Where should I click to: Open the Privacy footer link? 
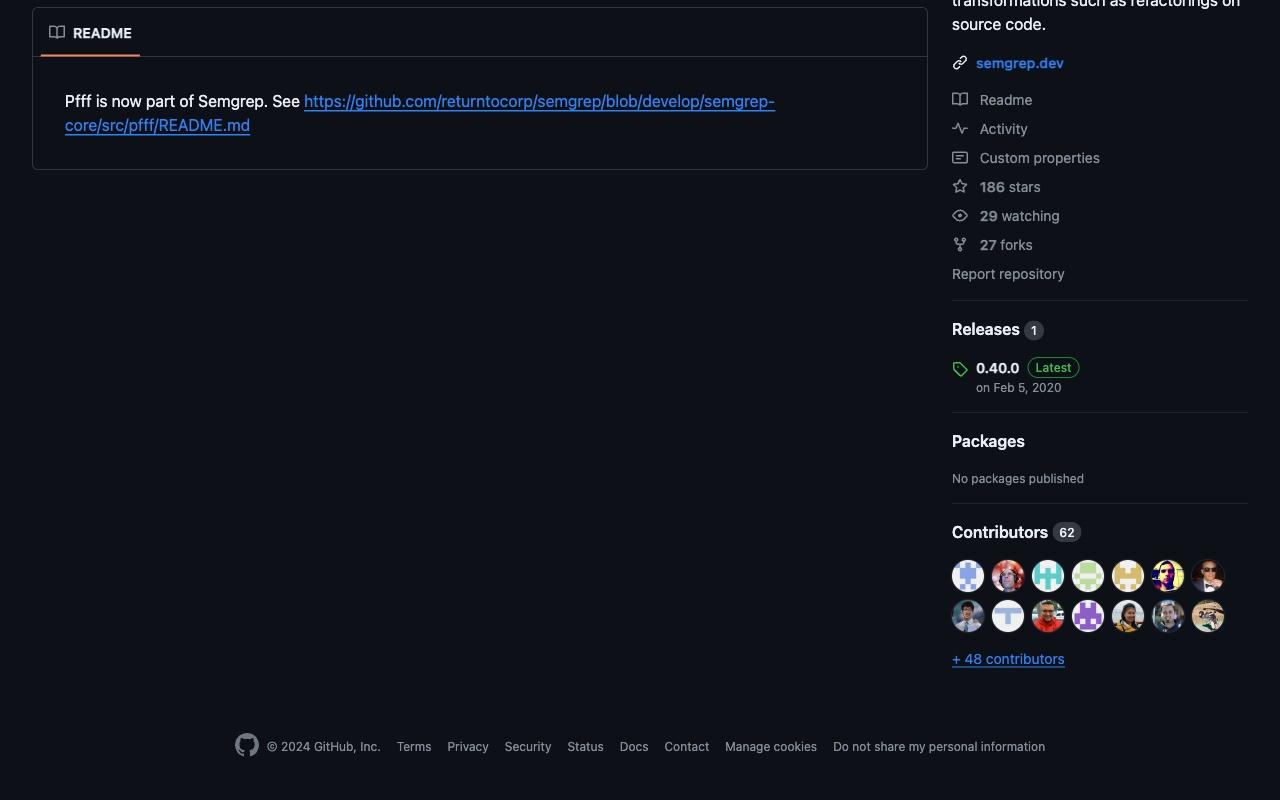pos(468,747)
